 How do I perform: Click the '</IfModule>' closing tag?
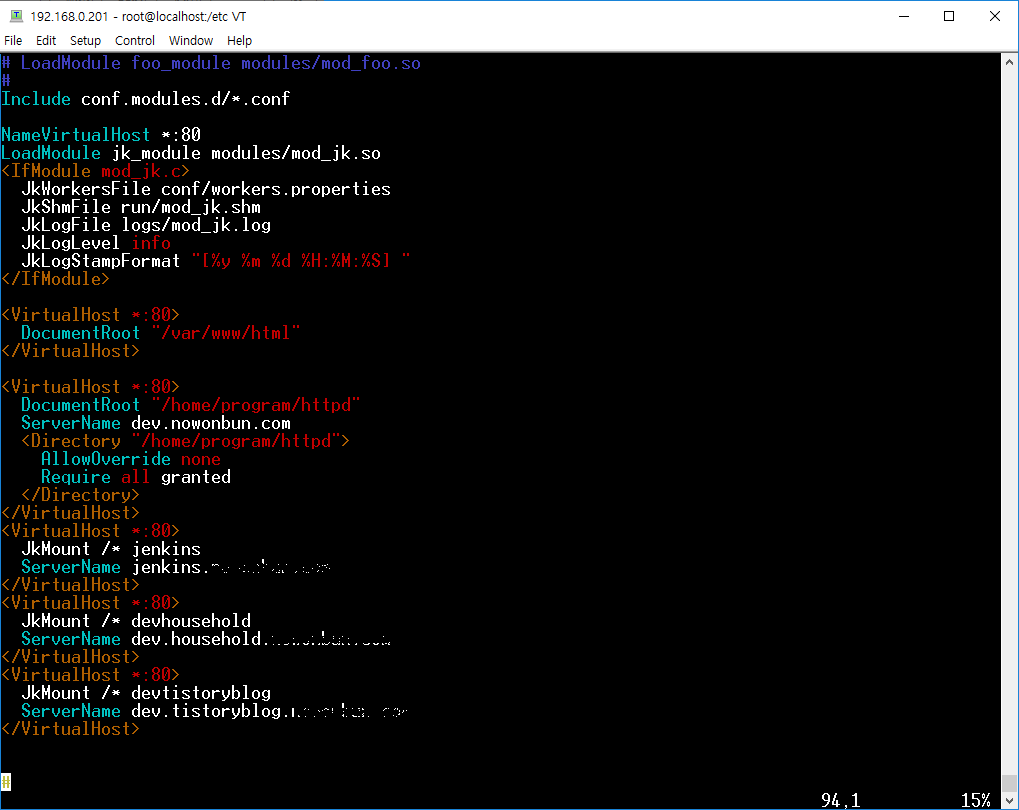[55, 279]
